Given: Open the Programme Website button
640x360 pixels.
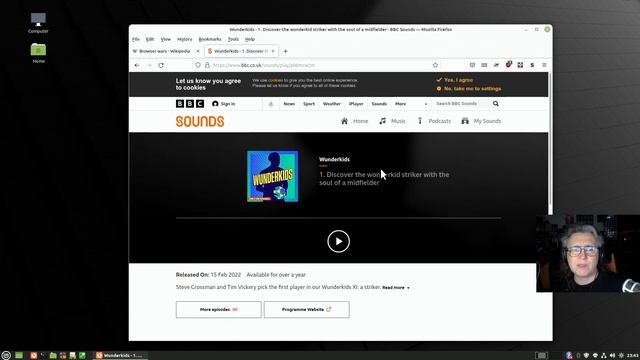Looking at the screenshot, I should point(307,309).
